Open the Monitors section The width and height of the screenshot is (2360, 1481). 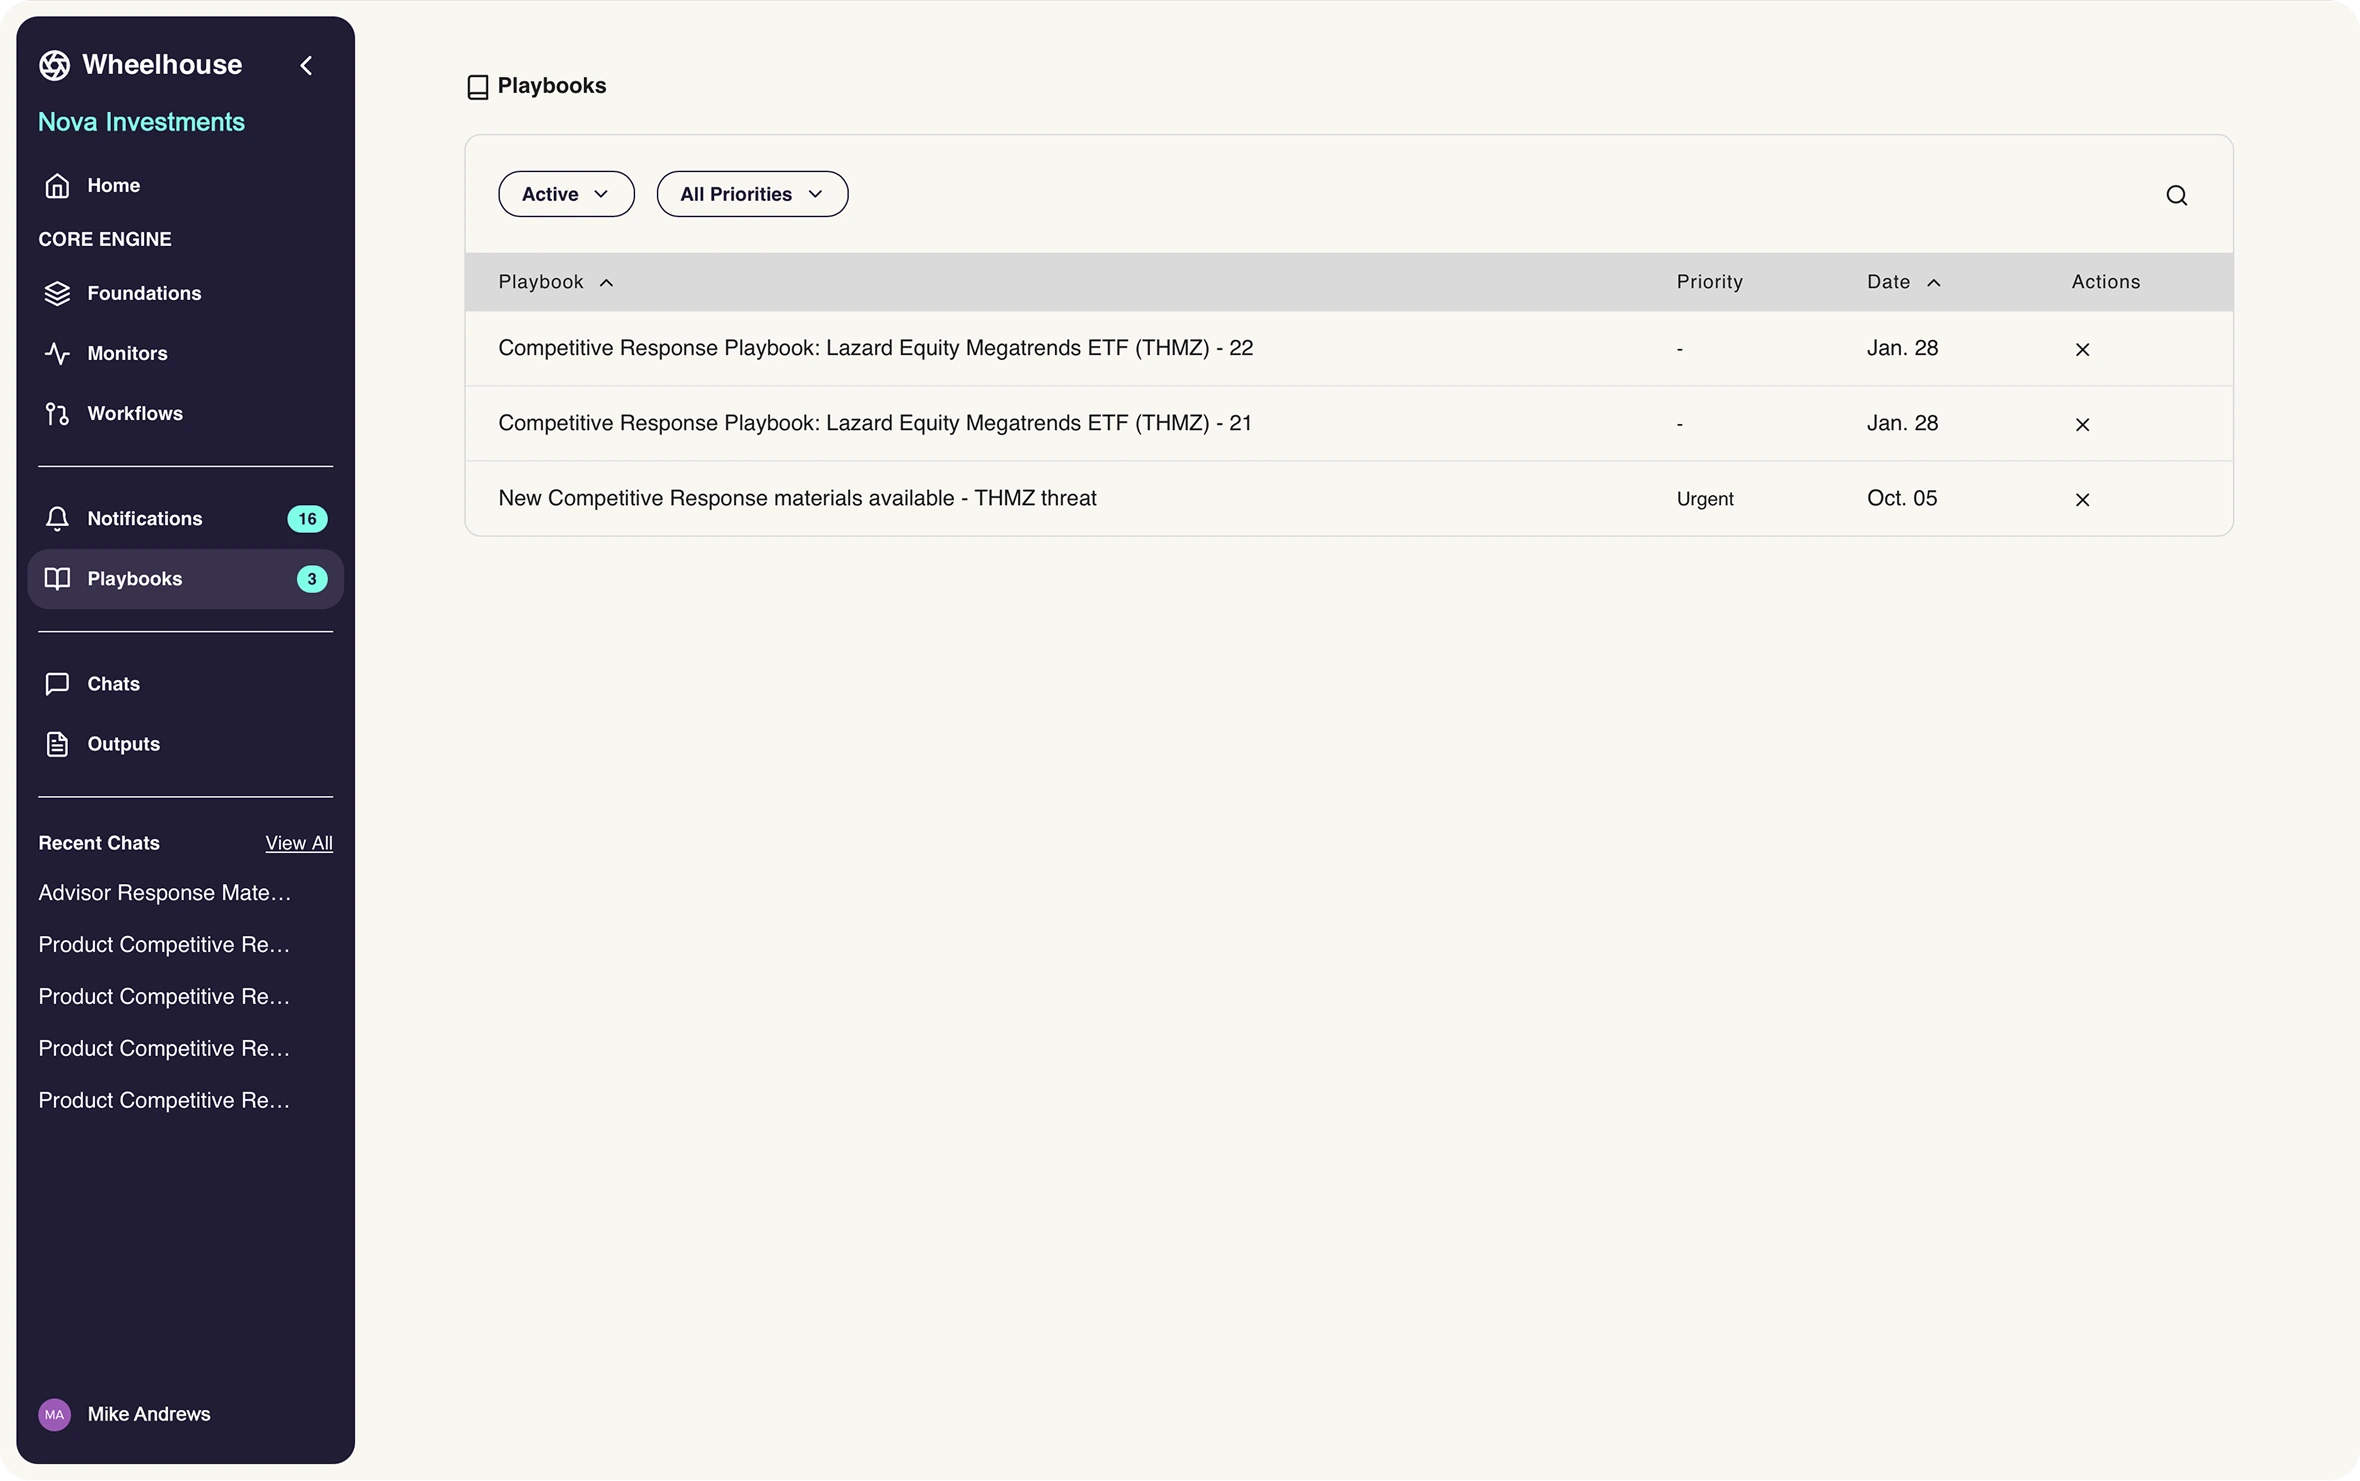(x=126, y=353)
